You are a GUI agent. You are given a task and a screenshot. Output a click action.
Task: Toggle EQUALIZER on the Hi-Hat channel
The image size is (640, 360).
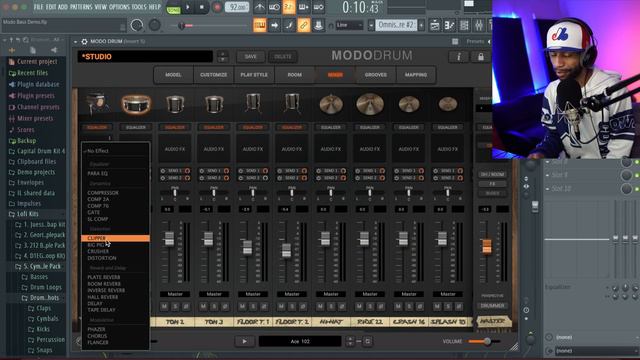(331, 127)
